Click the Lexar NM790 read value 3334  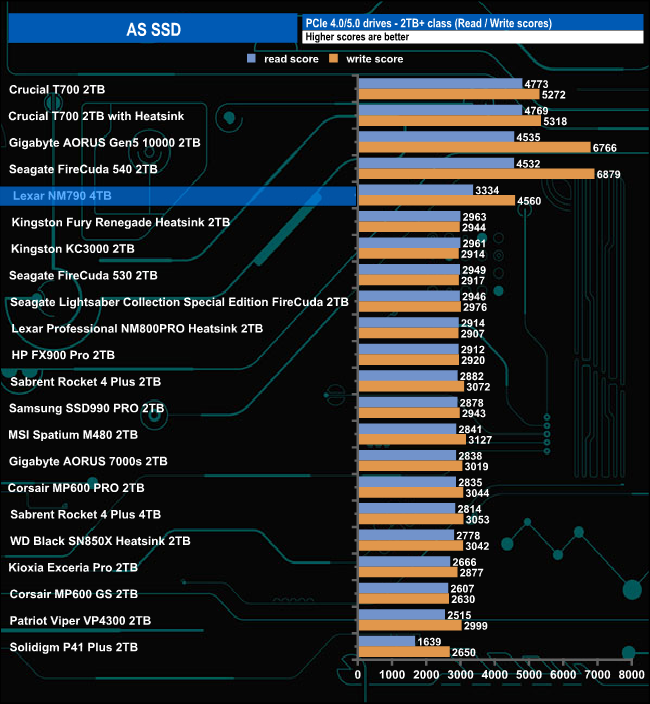[487, 190]
